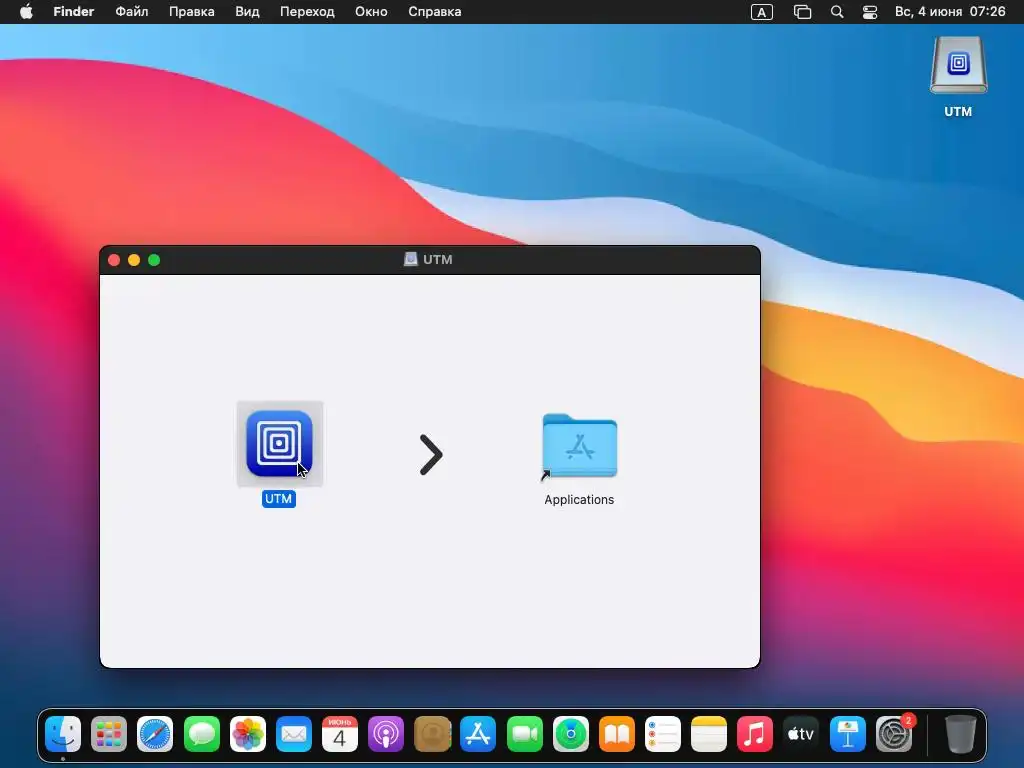Viewport: 1024px width, 768px height.
Task: Open Books from the Dock
Action: coord(616,734)
